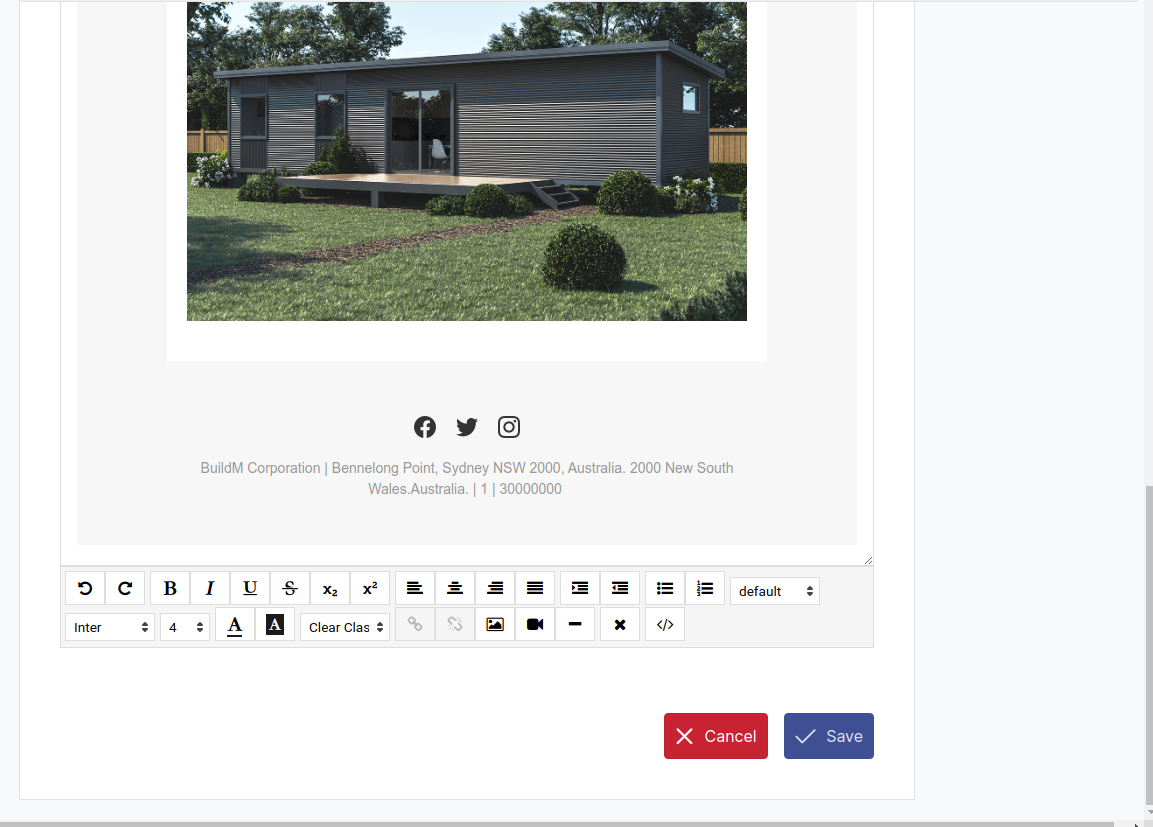Open the code view editor
Viewport: 1153px width, 827px height.
tap(665, 624)
